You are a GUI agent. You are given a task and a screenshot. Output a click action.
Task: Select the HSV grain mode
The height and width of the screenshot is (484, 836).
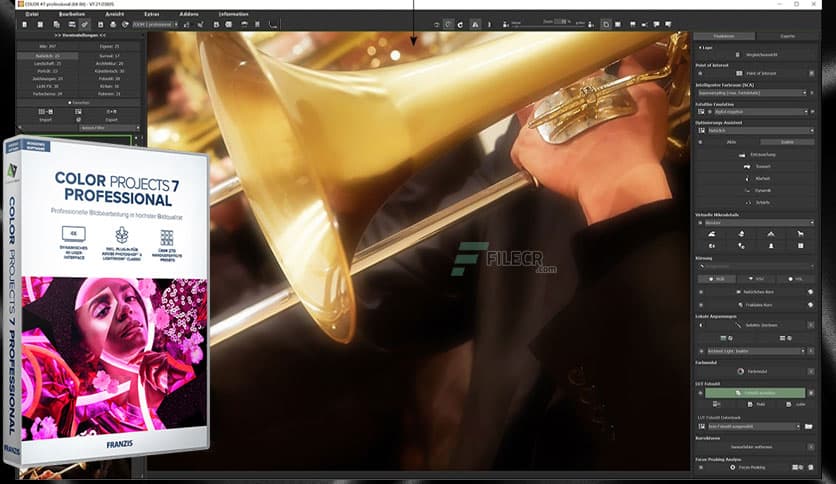[x=756, y=279]
